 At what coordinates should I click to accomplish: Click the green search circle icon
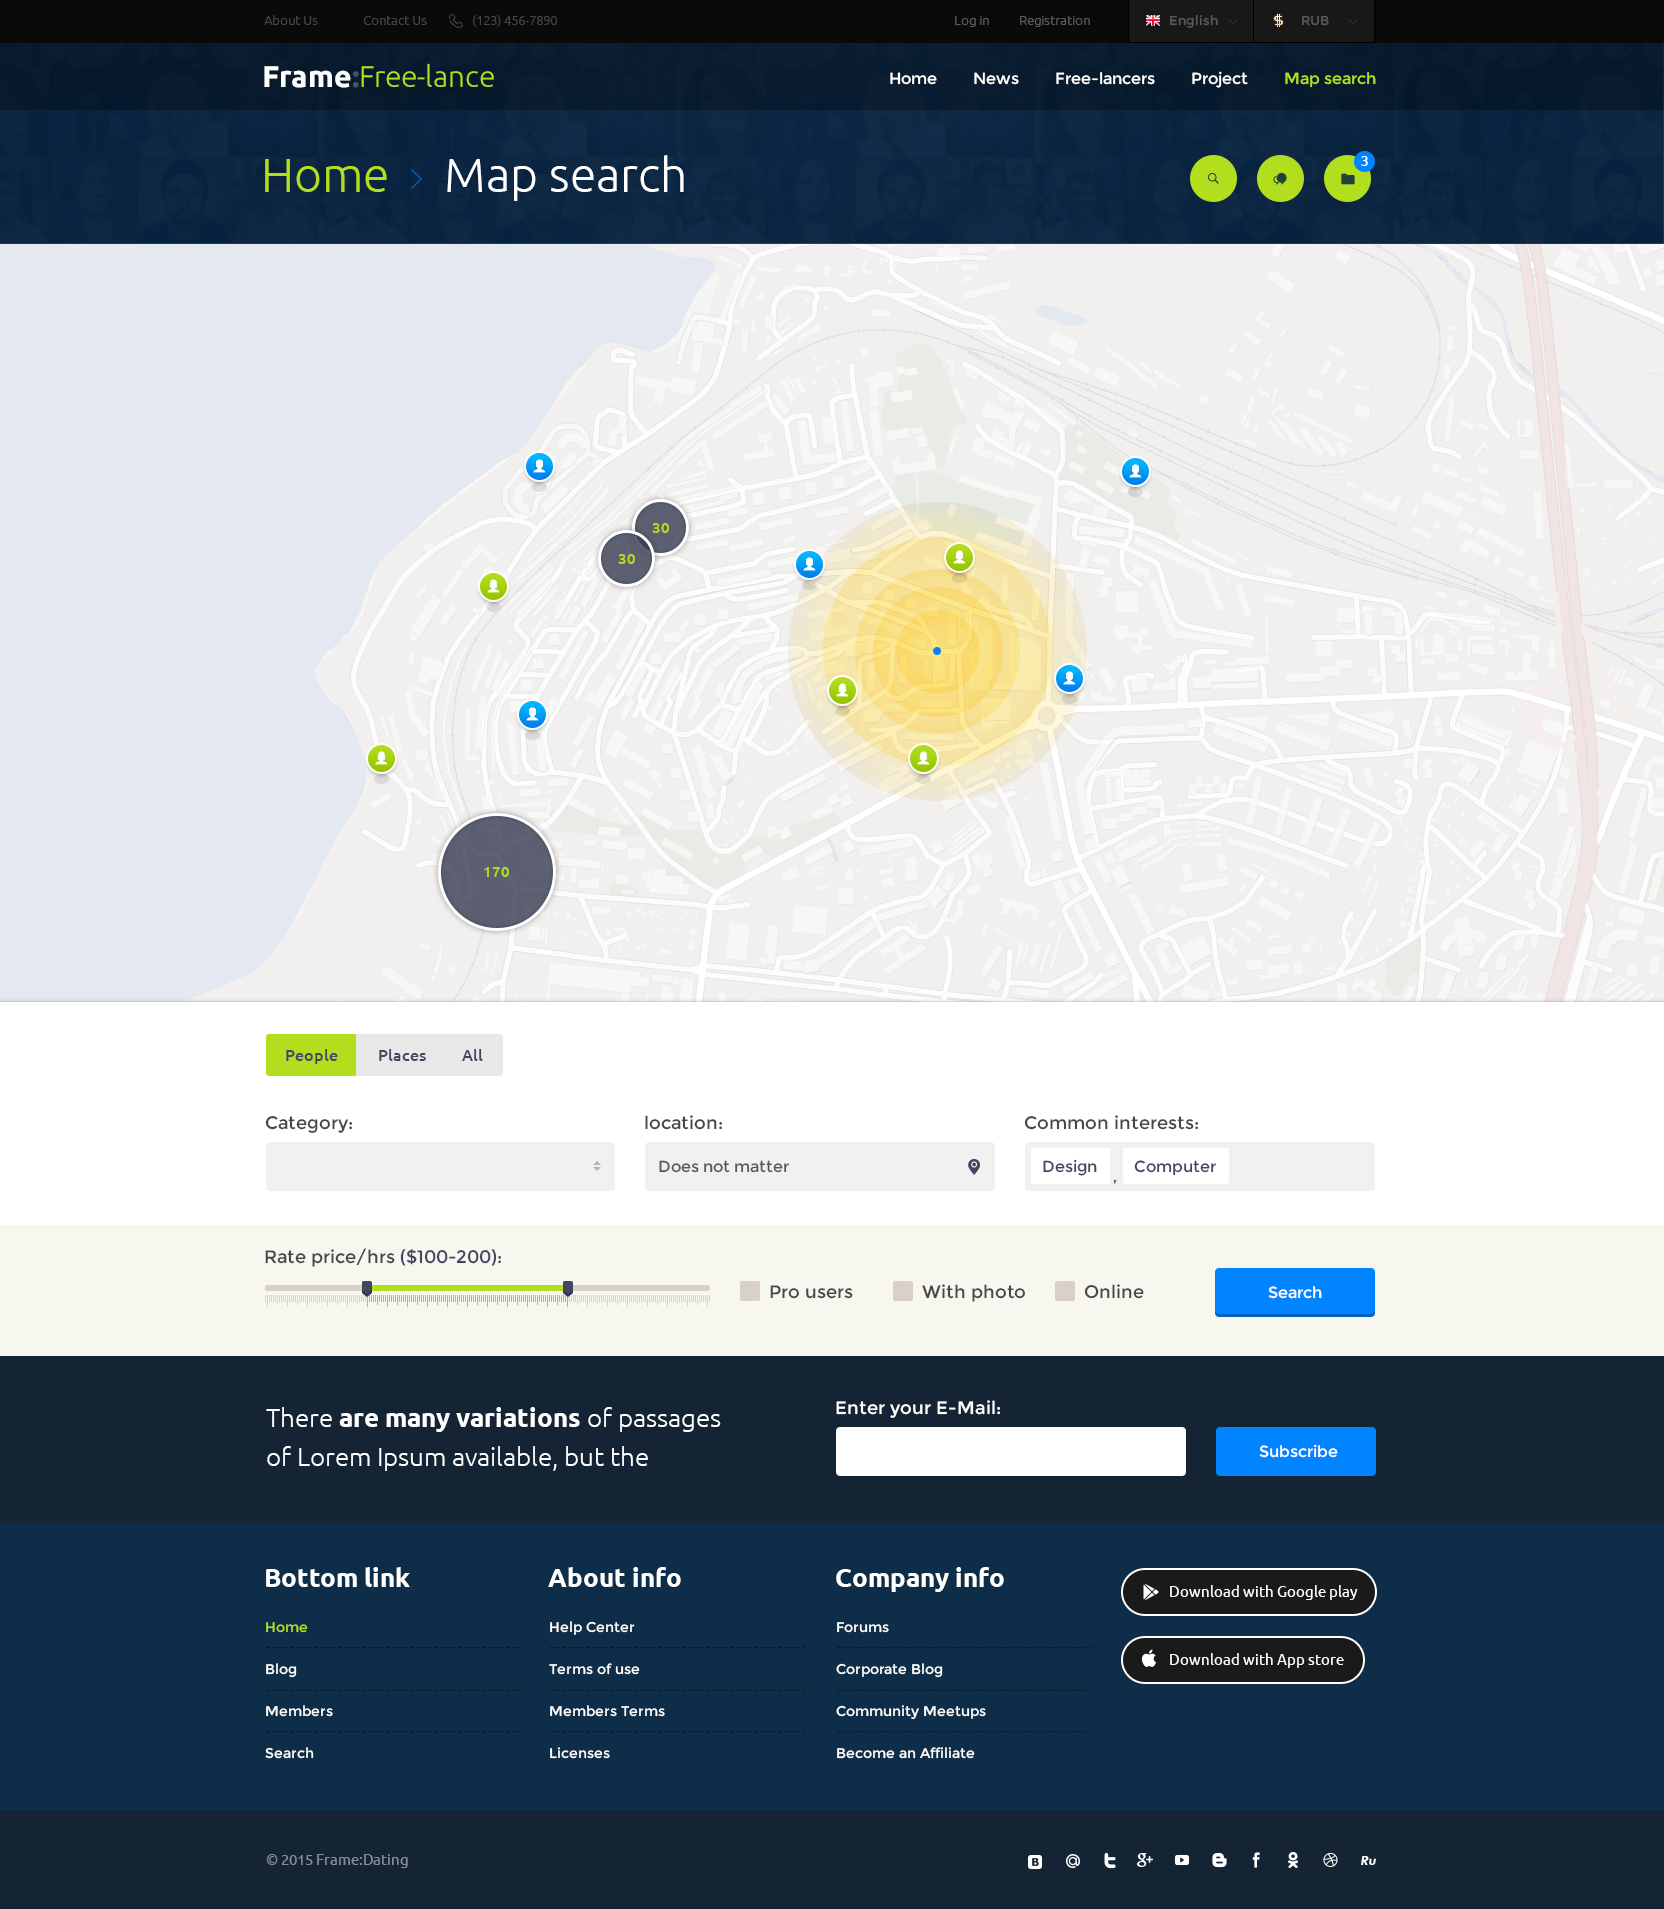pos(1213,179)
